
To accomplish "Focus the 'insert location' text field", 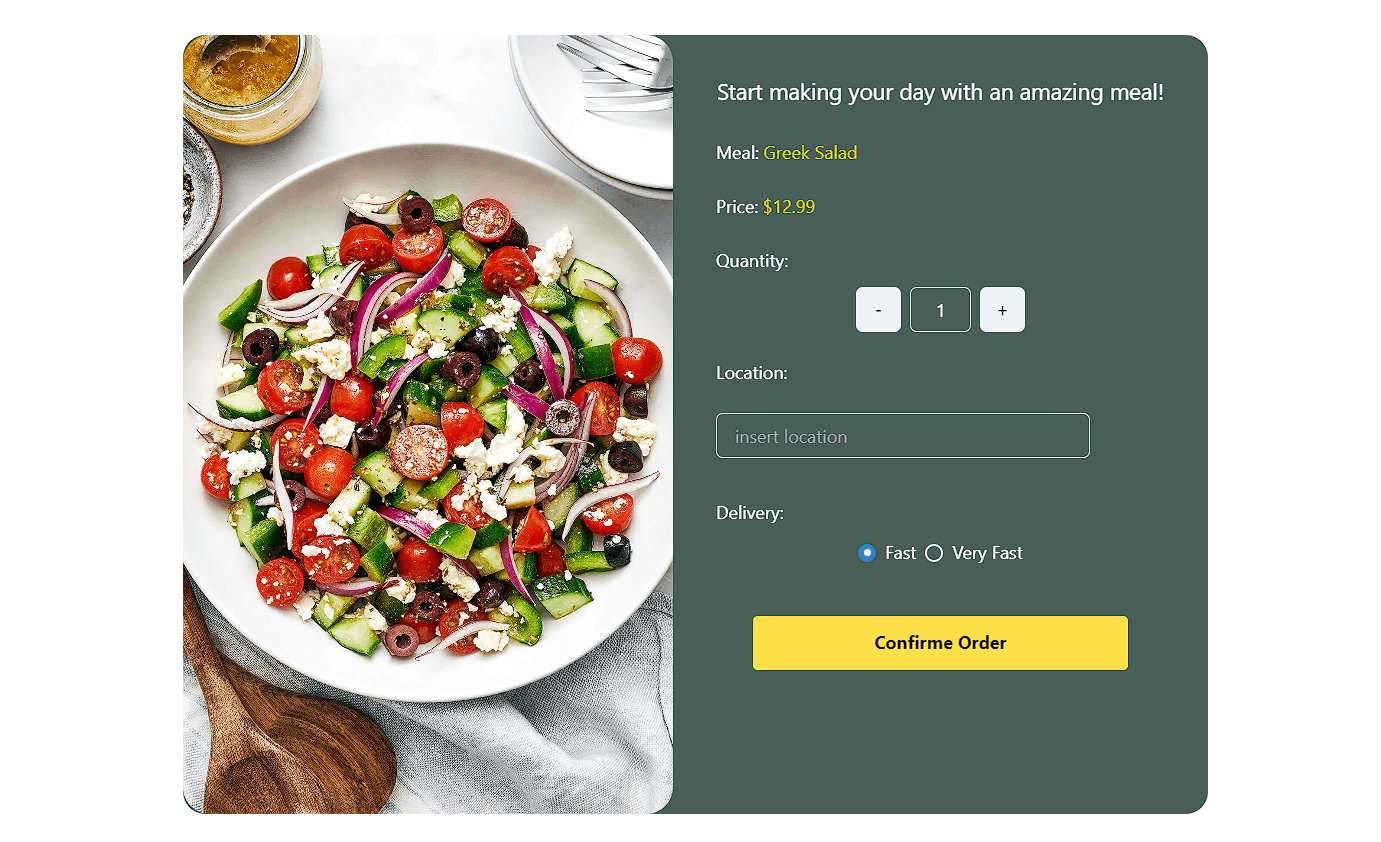I will tap(902, 436).
